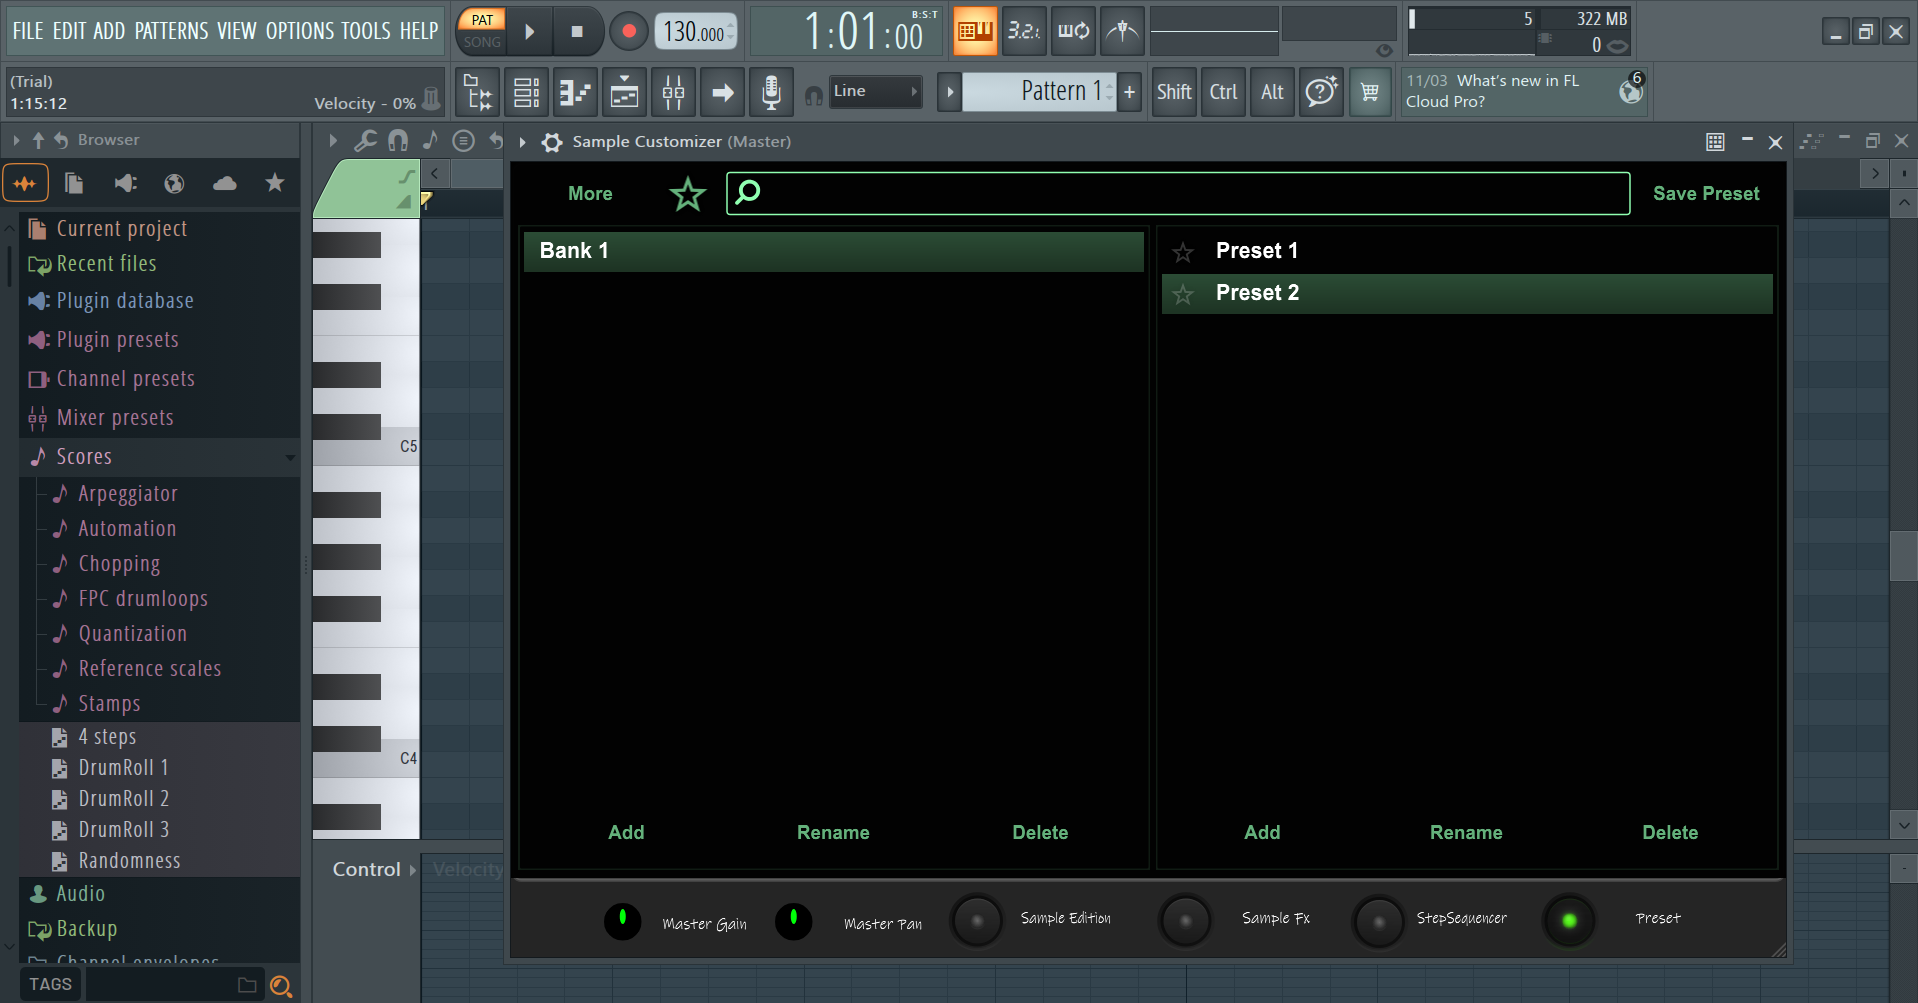
Task: Open the FL Cloud shopping cart
Action: [x=1370, y=91]
